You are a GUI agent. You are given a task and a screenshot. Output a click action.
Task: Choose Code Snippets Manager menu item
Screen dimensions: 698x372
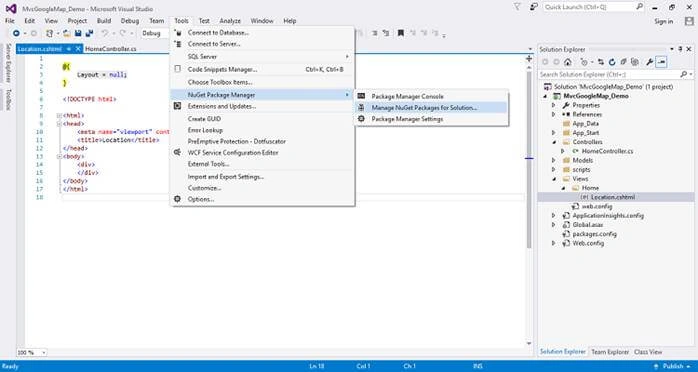click(262, 69)
